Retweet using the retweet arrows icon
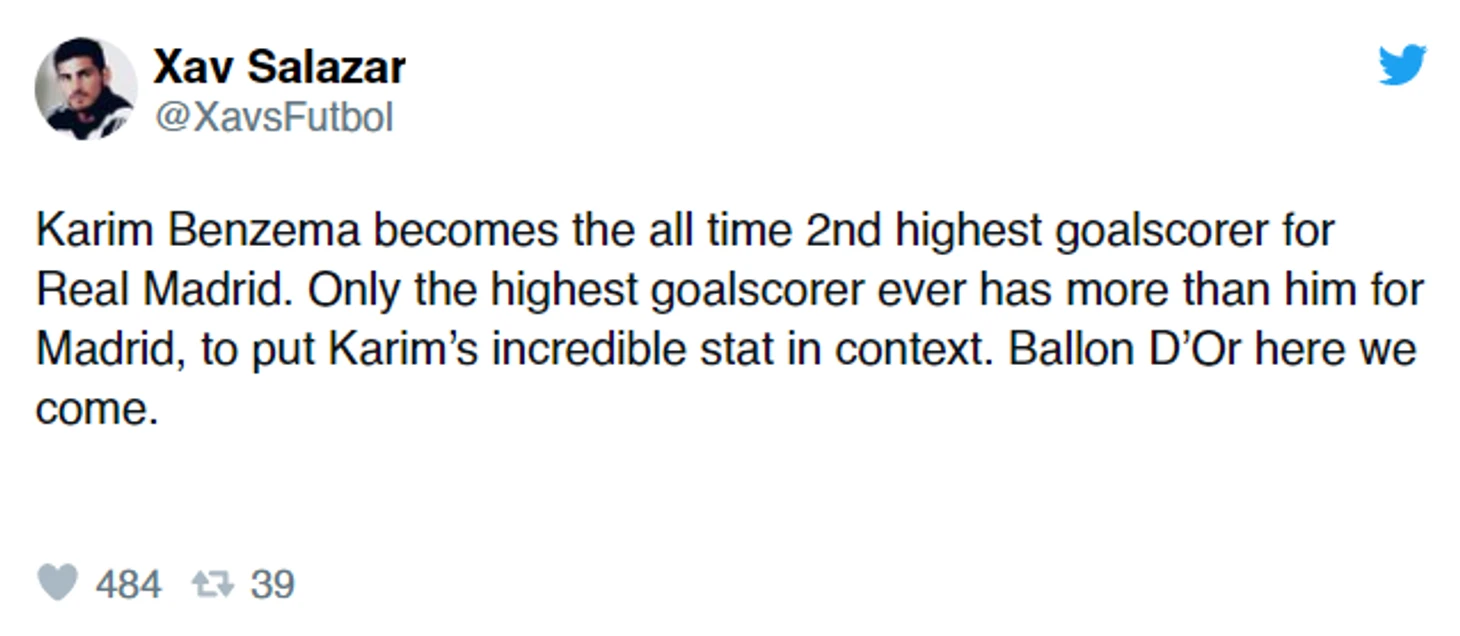Image resolution: width=1460 pixels, height=636 pixels. (x=213, y=584)
